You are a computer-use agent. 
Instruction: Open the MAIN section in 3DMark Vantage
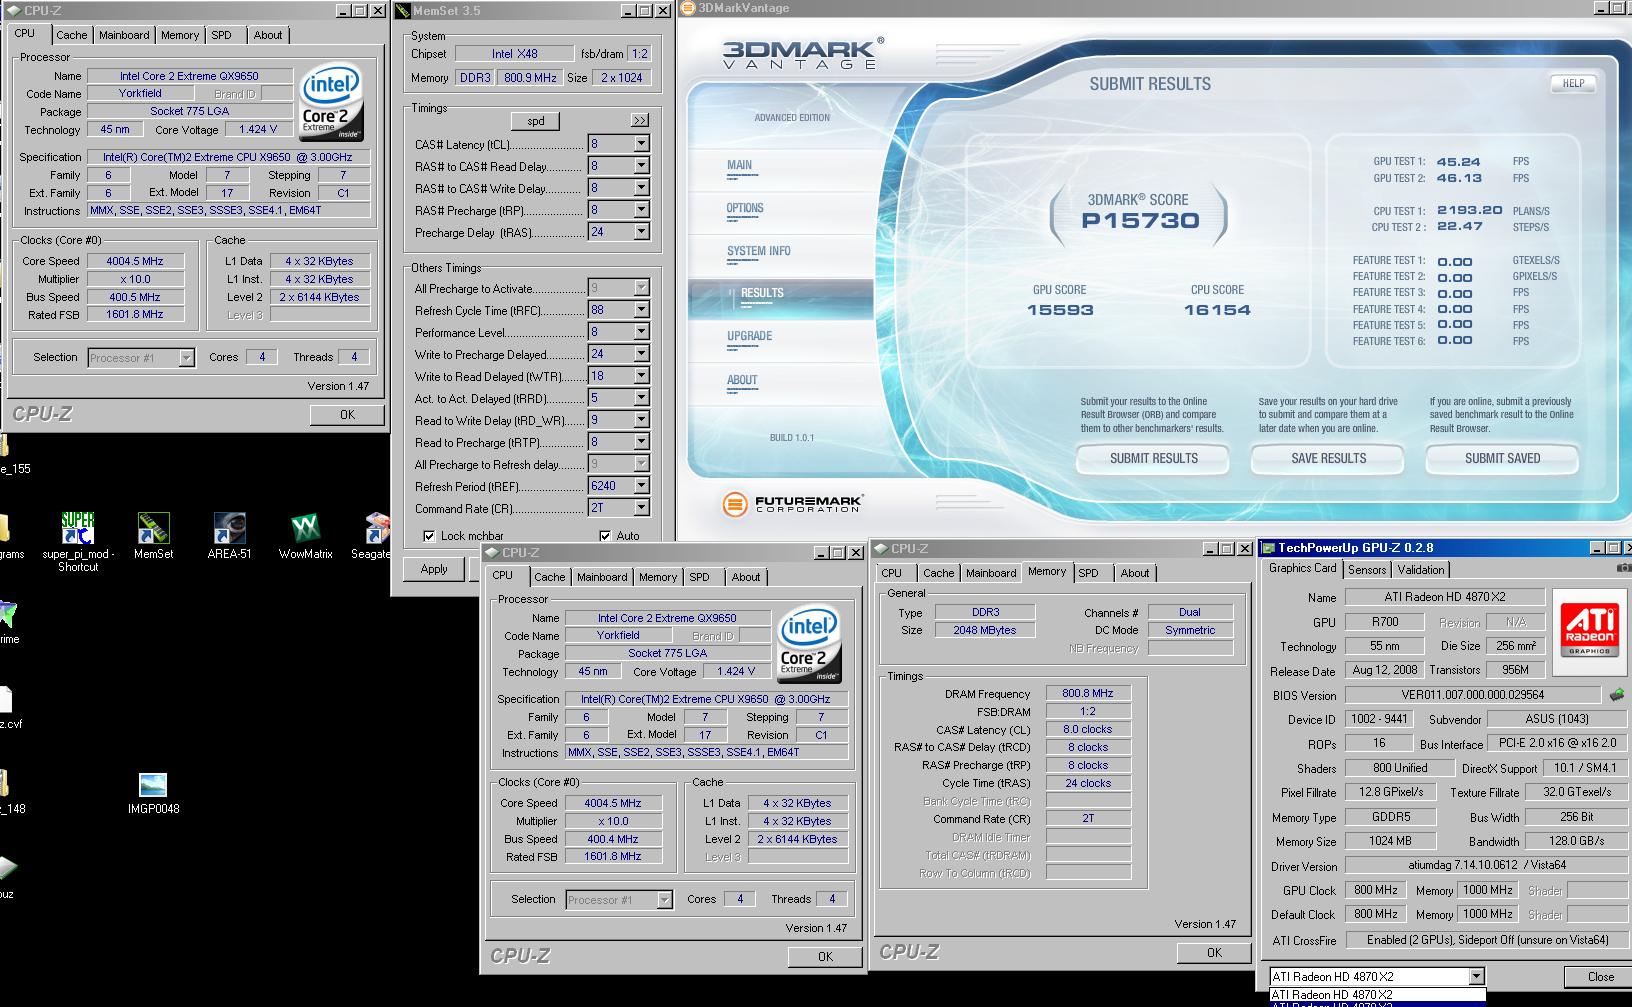point(740,166)
